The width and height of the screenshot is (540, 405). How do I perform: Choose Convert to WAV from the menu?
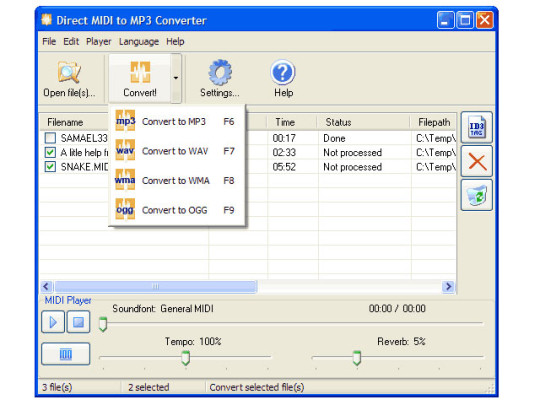(176, 151)
